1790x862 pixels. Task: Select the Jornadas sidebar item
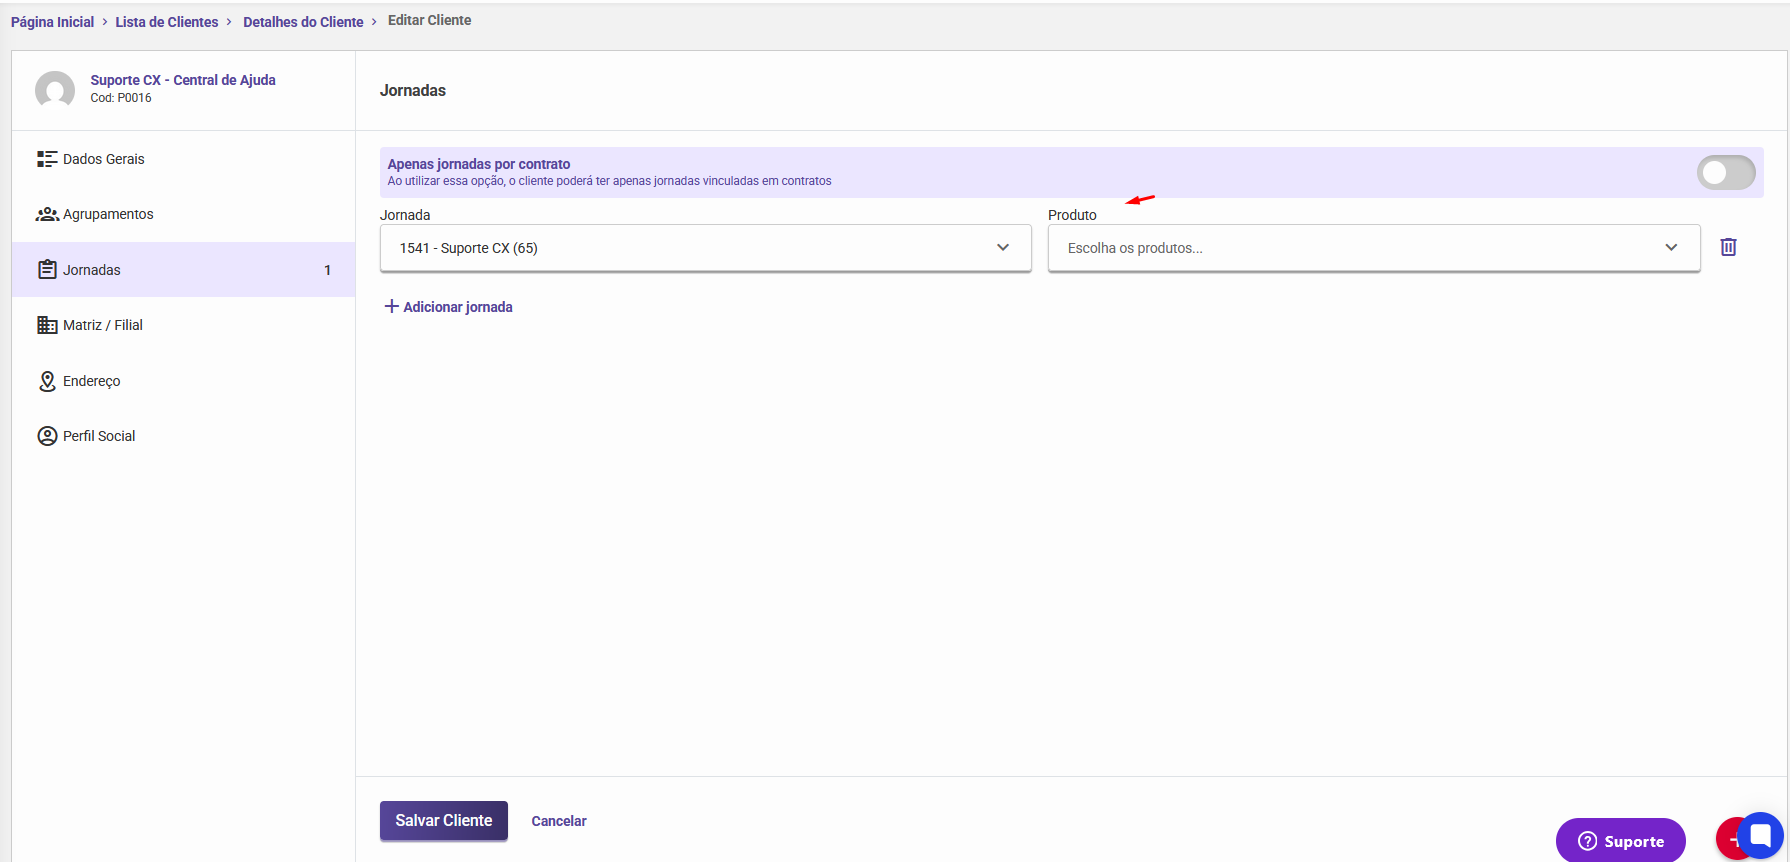184,270
